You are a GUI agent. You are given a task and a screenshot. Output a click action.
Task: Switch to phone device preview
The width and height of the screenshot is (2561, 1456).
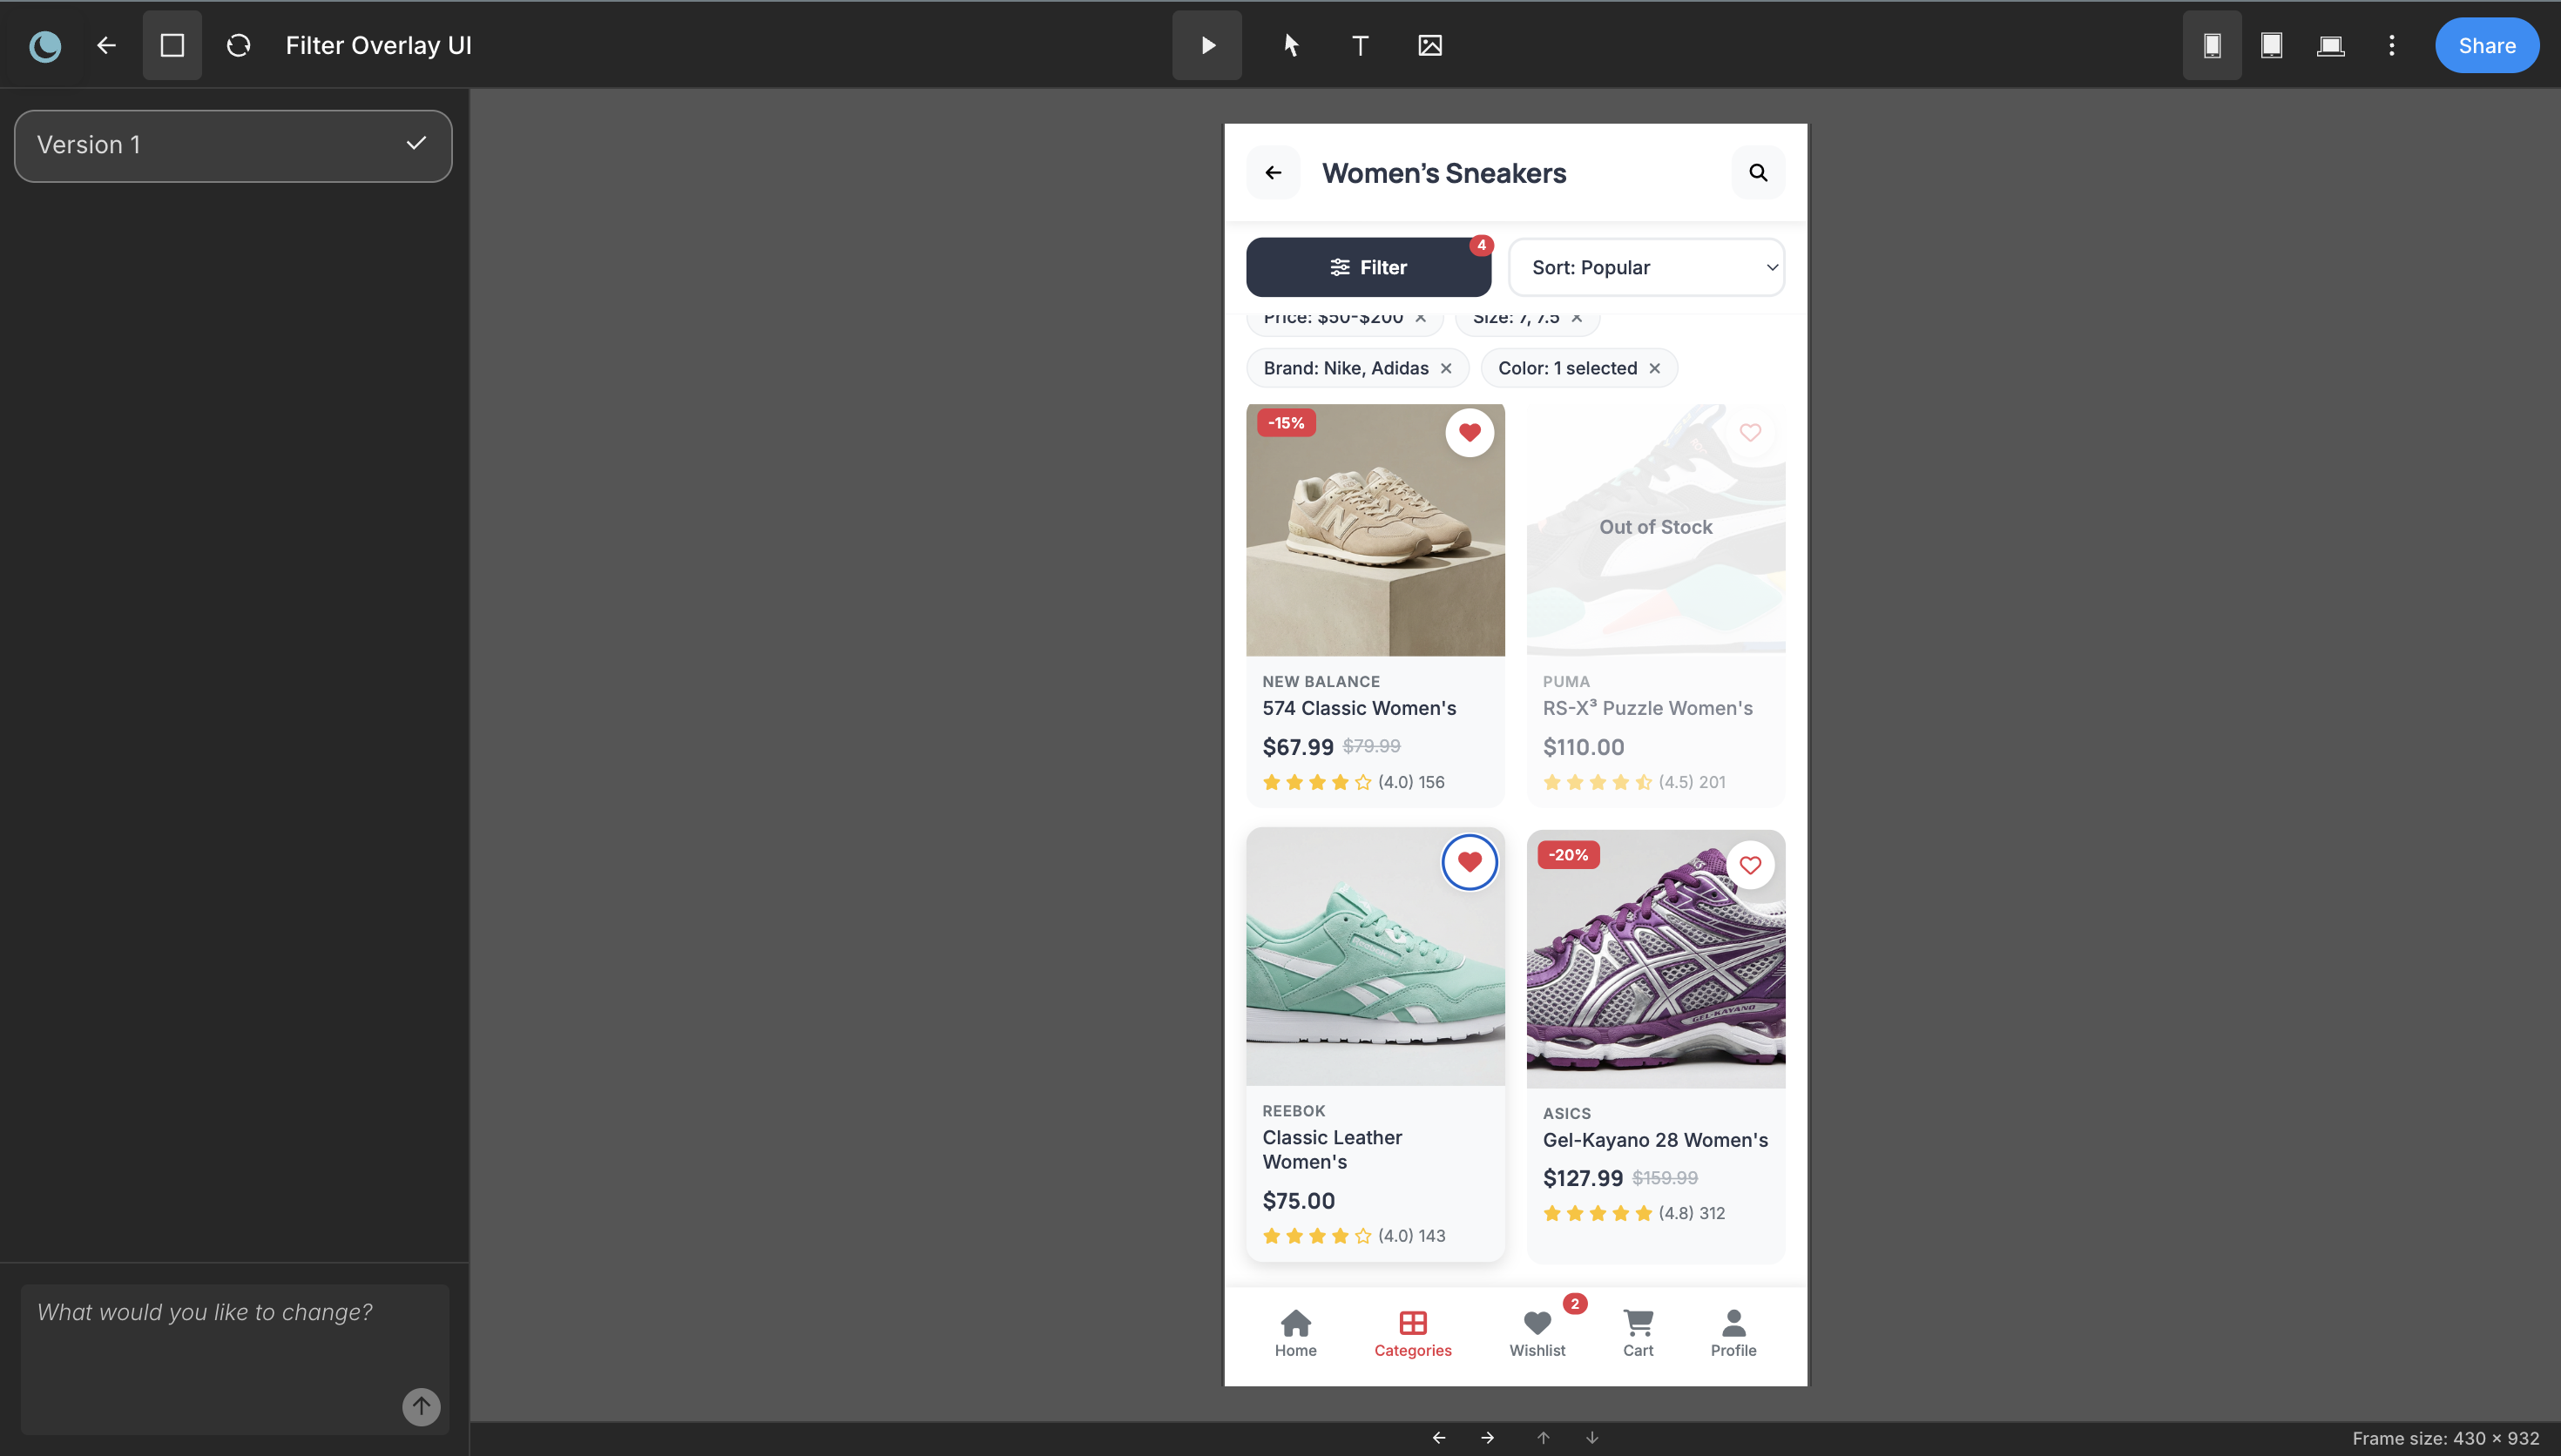[2212, 45]
